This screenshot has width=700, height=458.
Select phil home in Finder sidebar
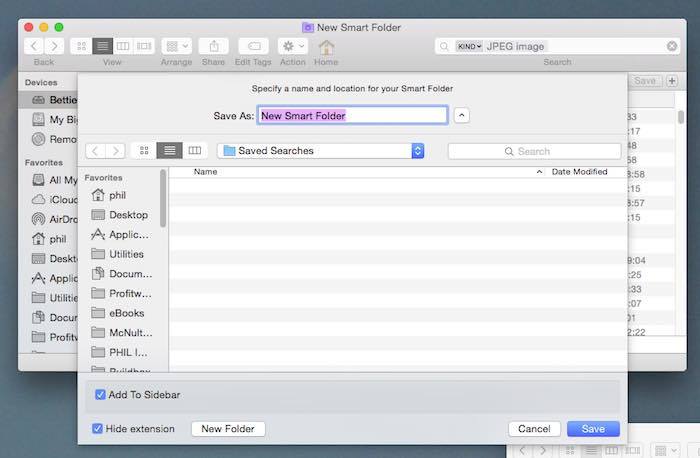coord(50,239)
